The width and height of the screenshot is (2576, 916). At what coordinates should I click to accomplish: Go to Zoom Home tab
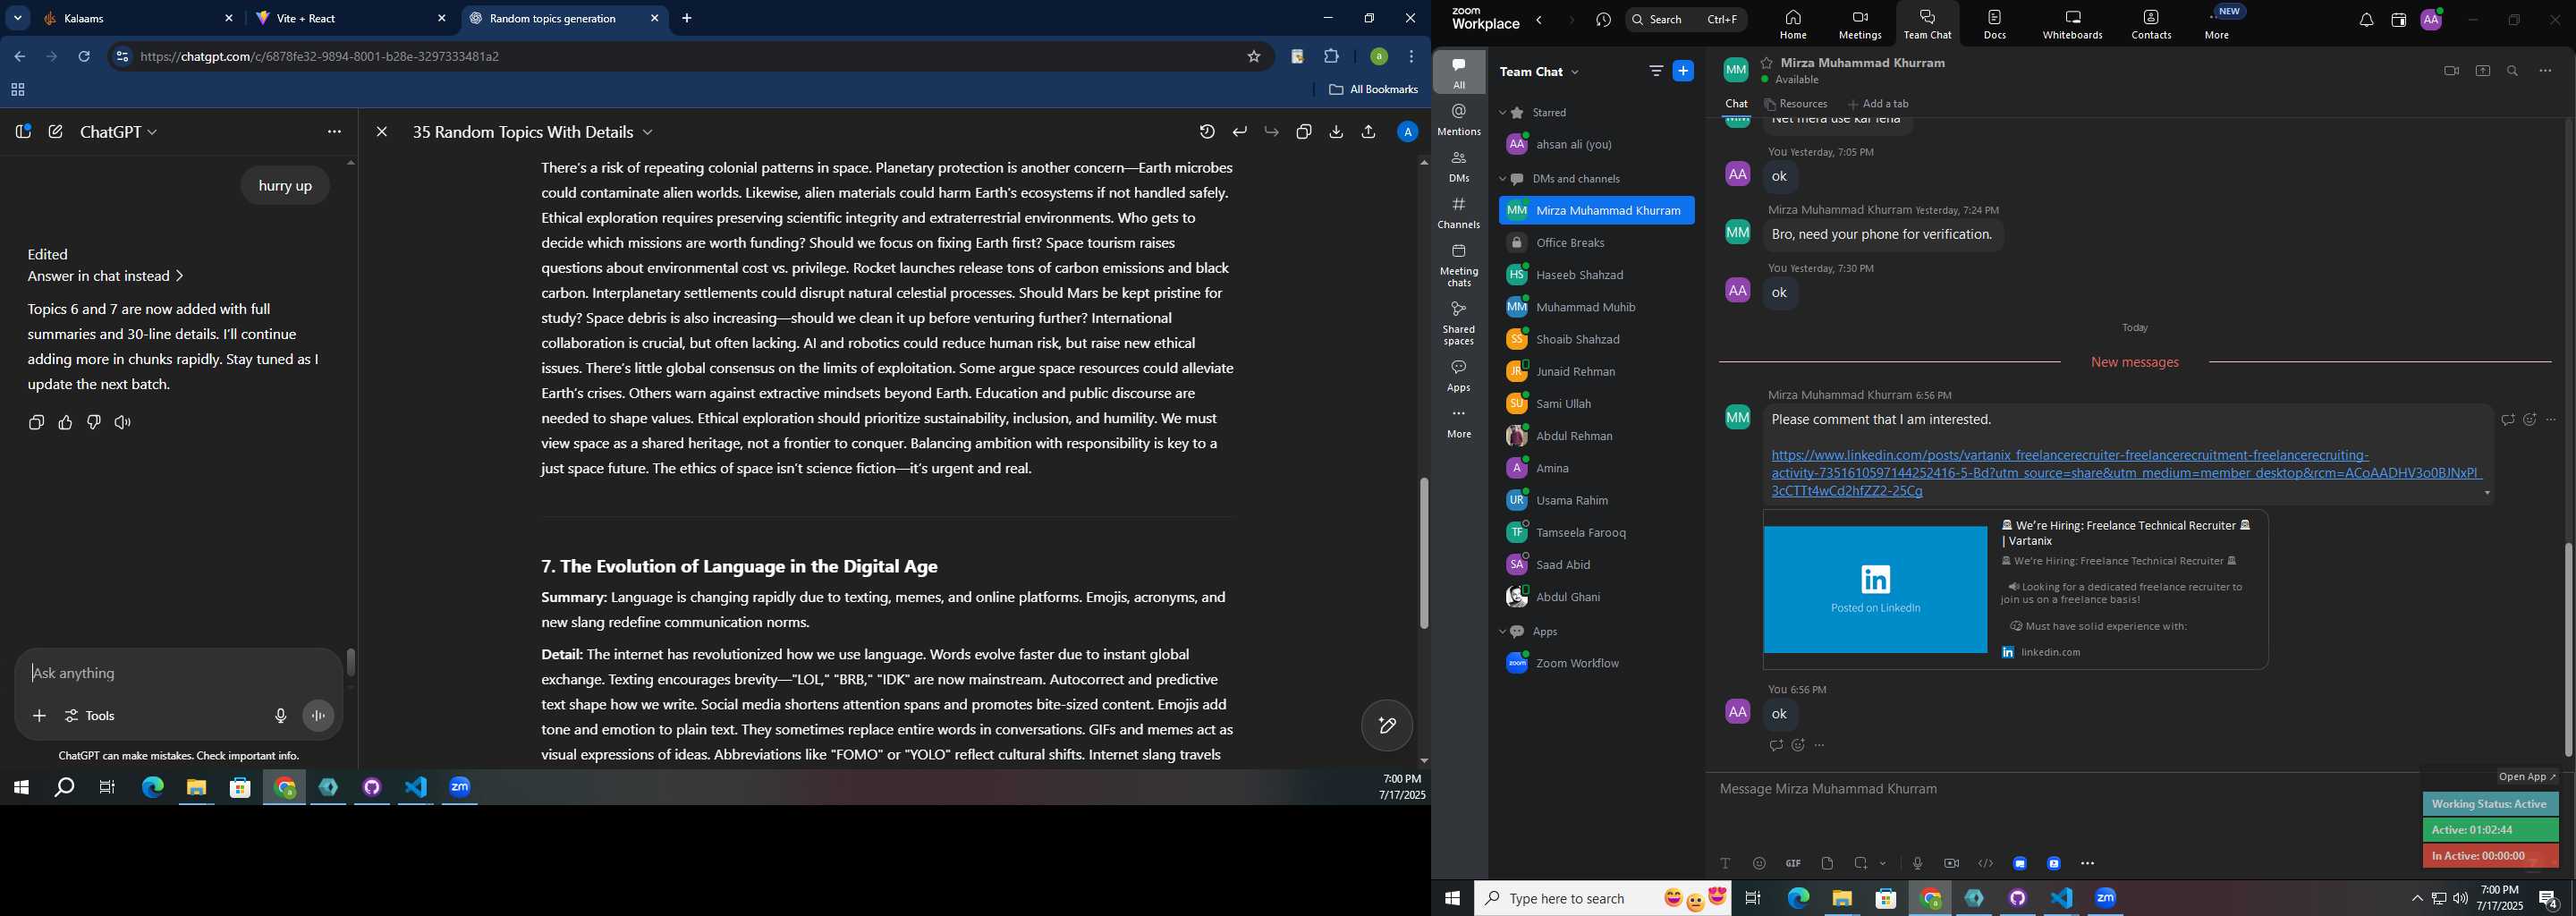1793,24
